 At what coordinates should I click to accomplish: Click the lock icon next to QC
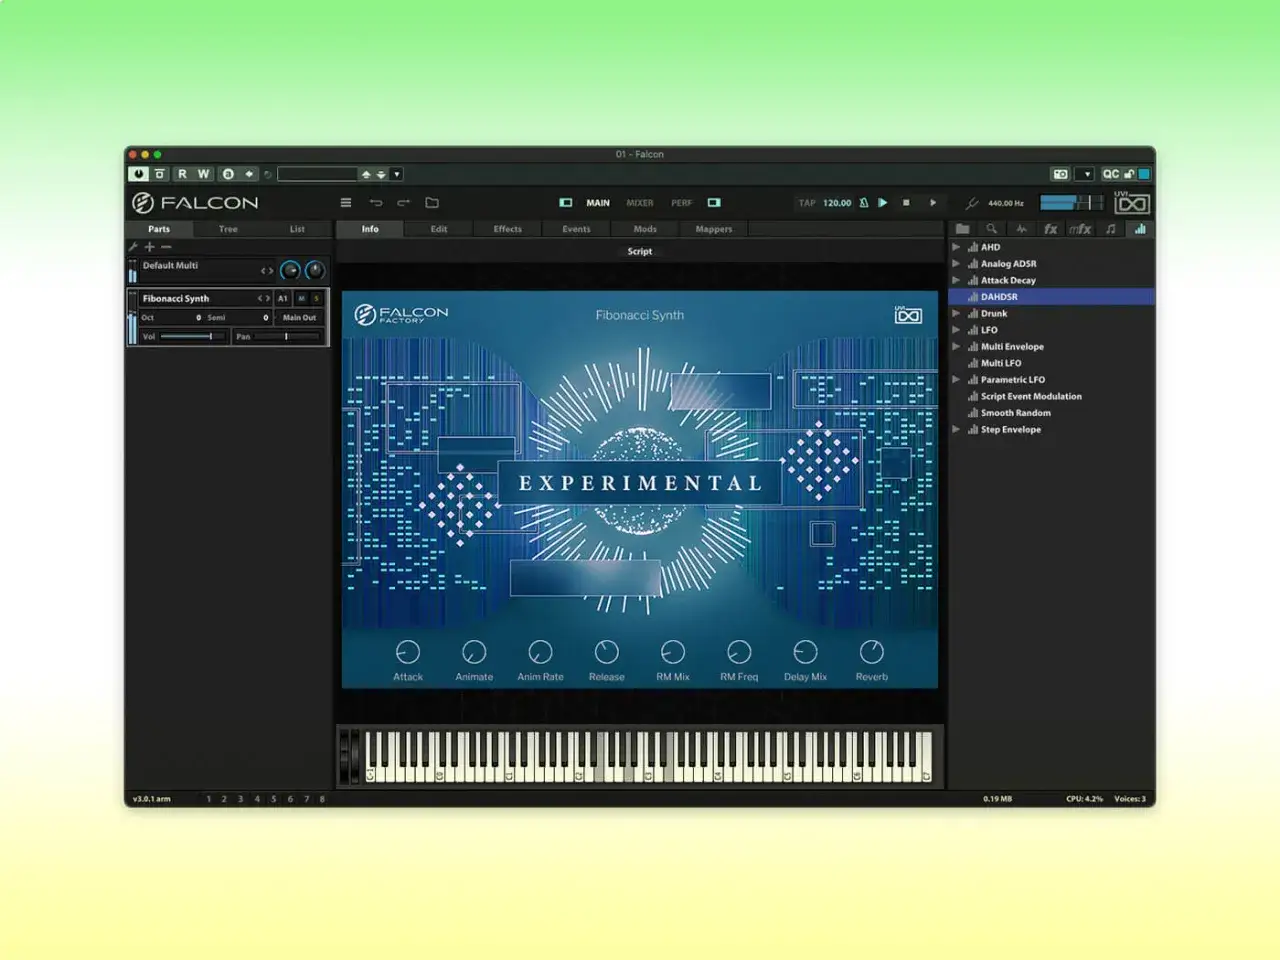pos(1129,174)
